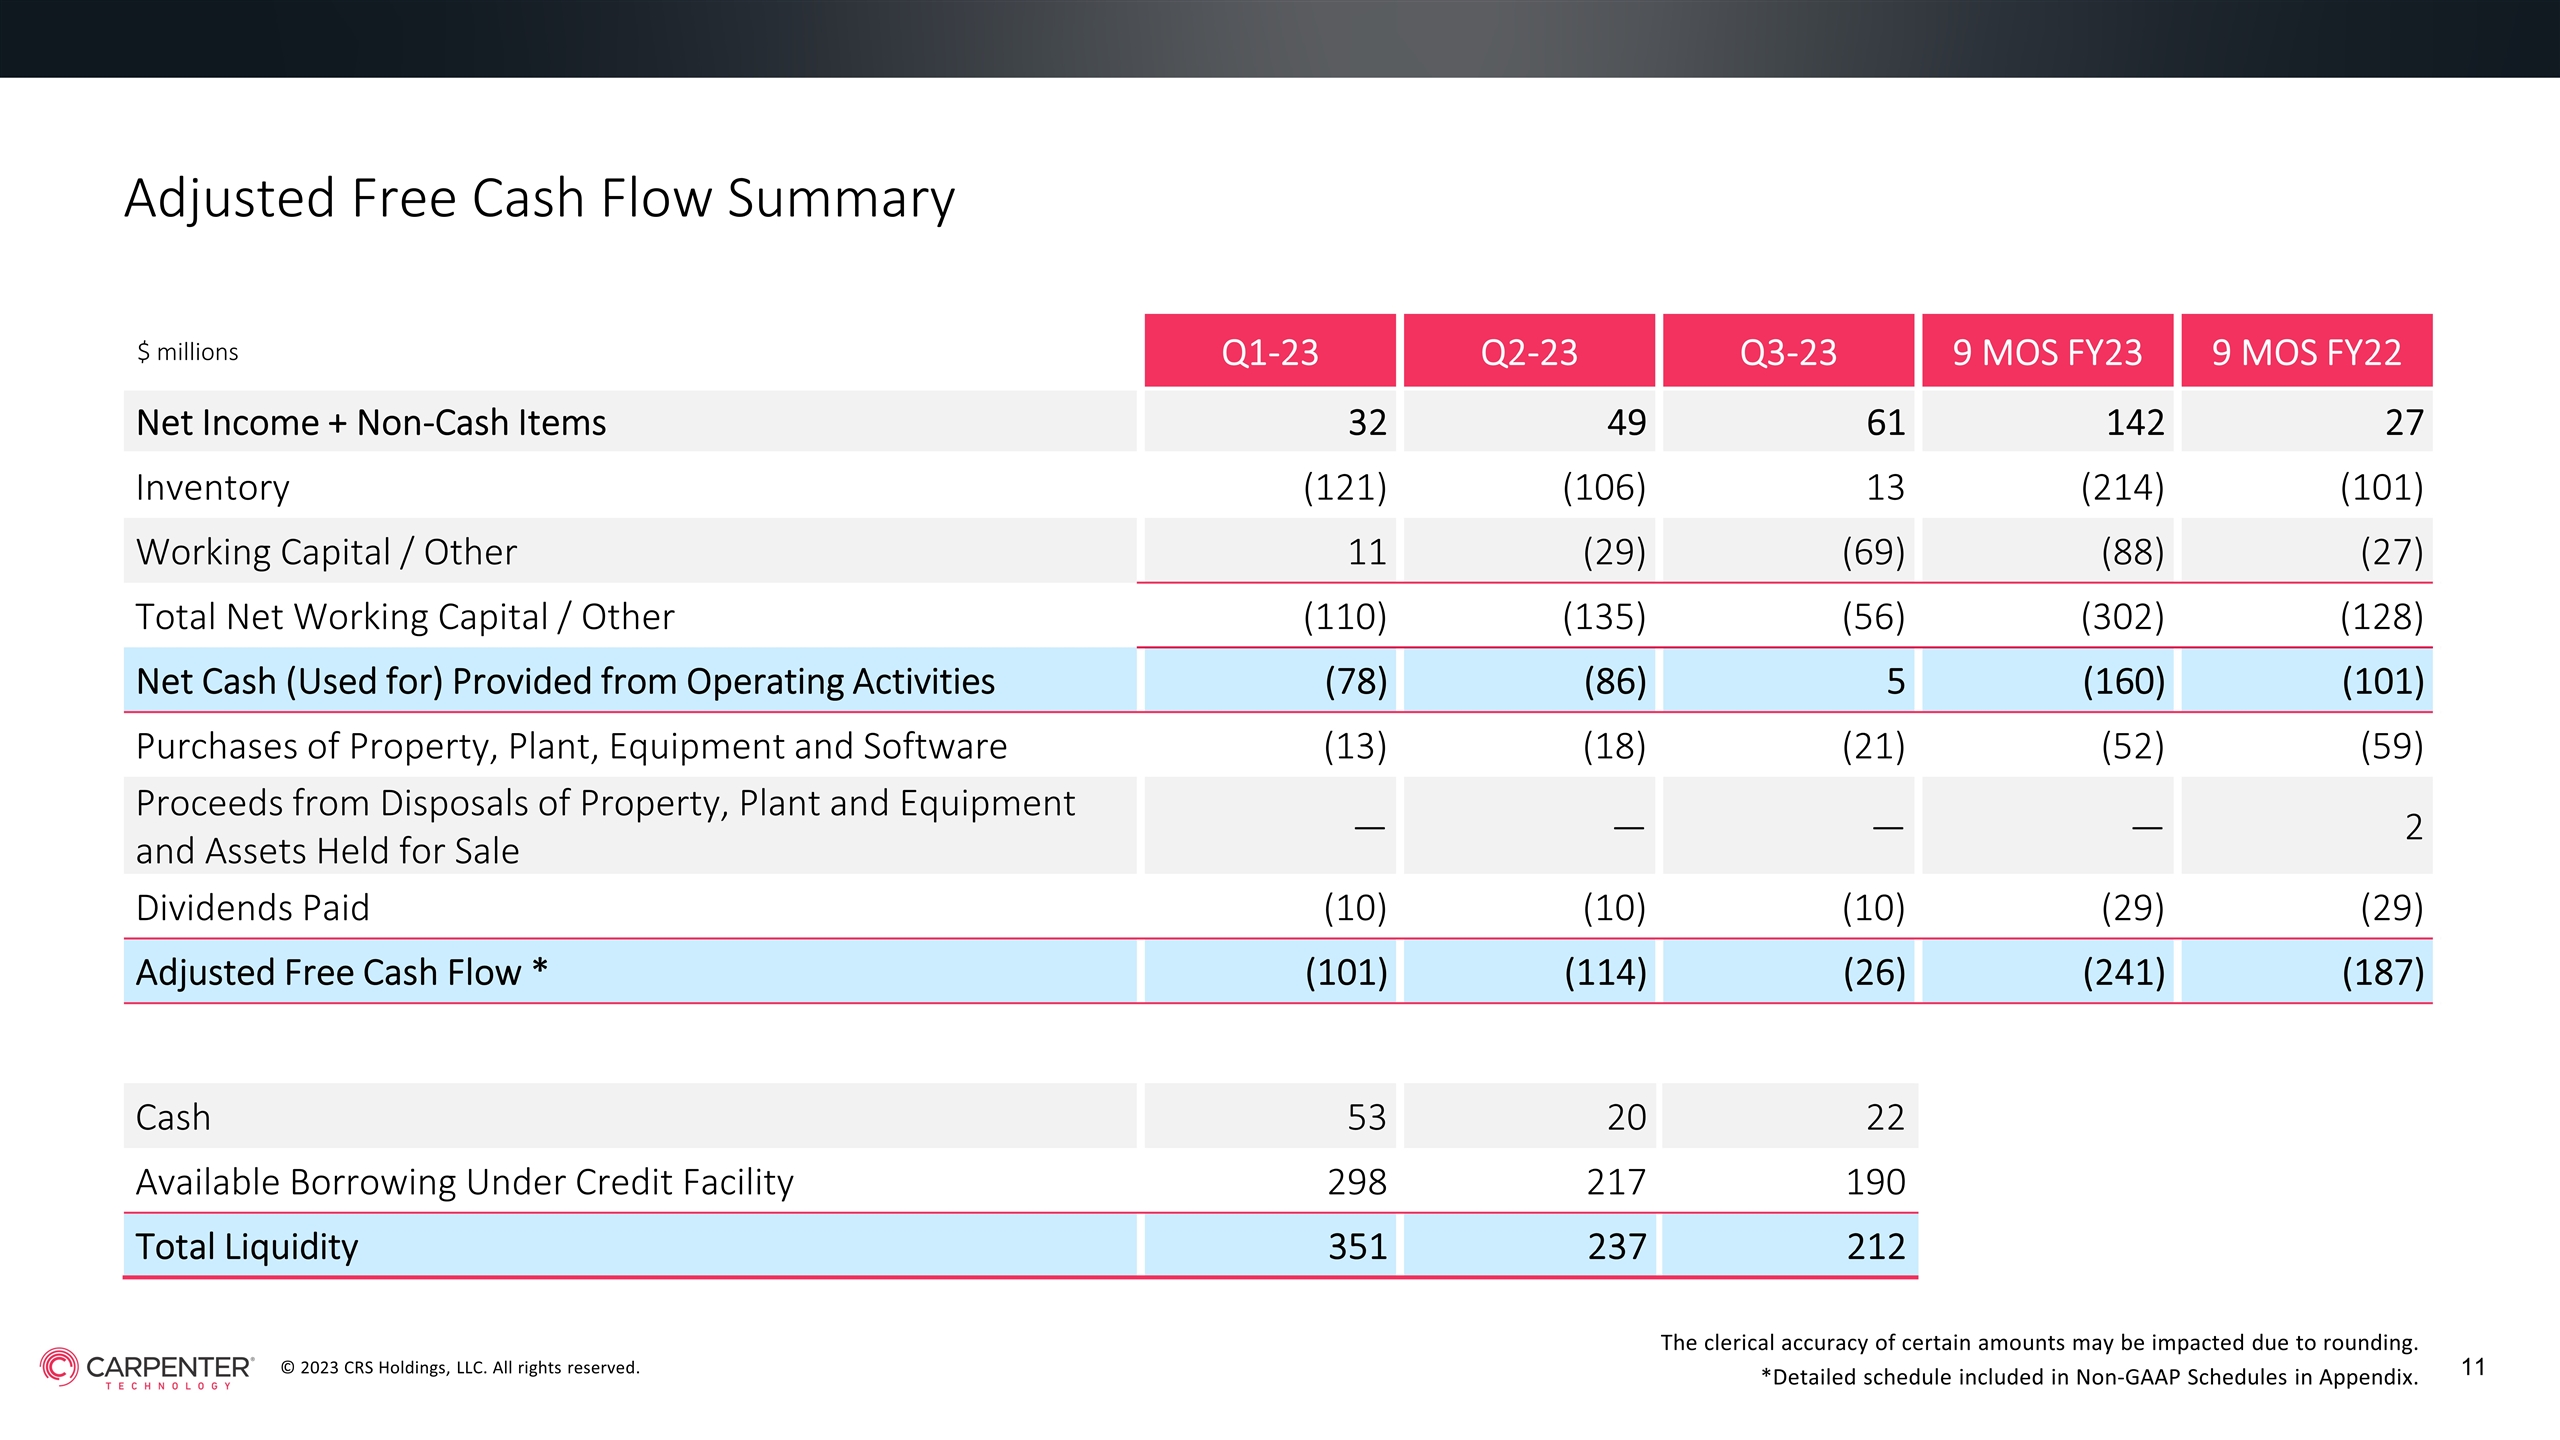2560x1440 pixels.
Task: Select Operating Activities value (86) for Q2-23
Action: click(1615, 682)
